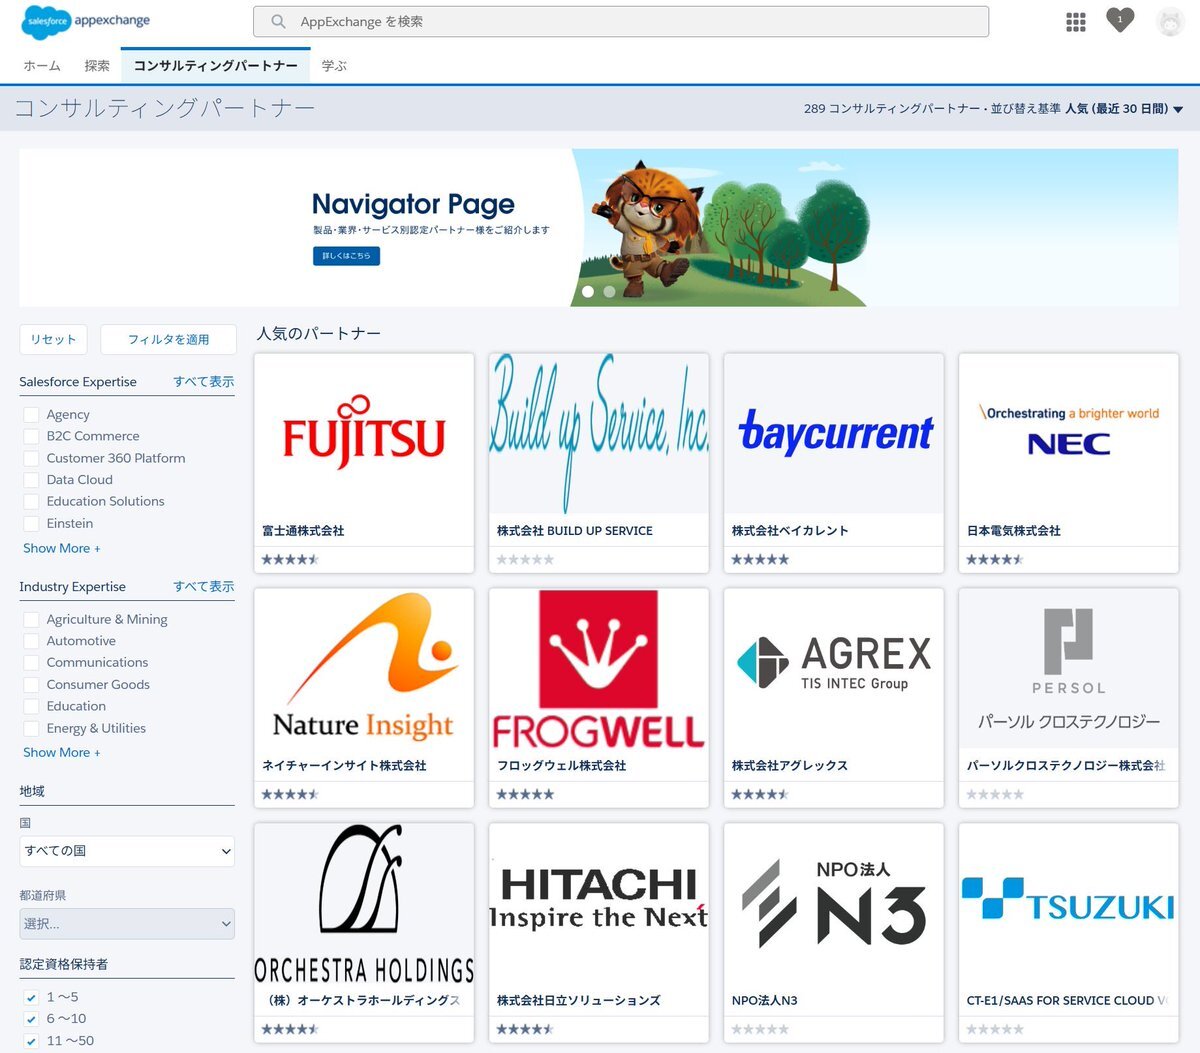Show all Industry Expertise via すべて表示
The image size is (1200, 1053).
(204, 587)
